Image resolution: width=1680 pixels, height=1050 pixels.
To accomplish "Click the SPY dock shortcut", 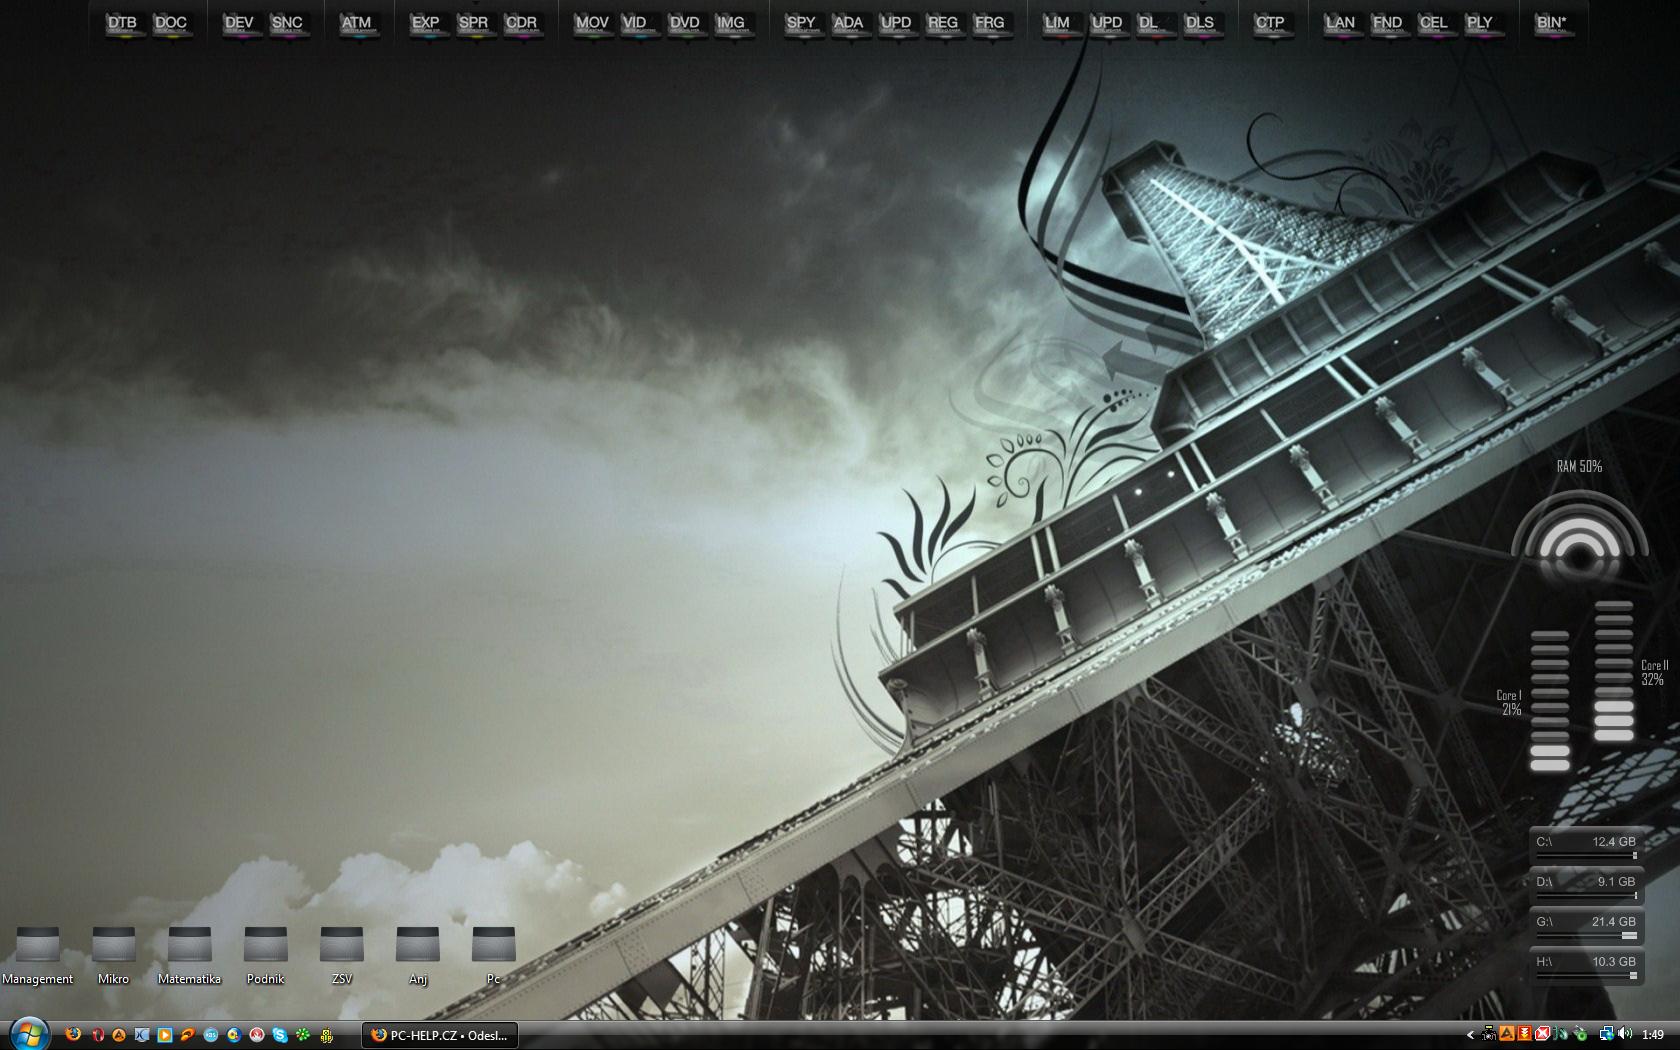I will coord(801,24).
